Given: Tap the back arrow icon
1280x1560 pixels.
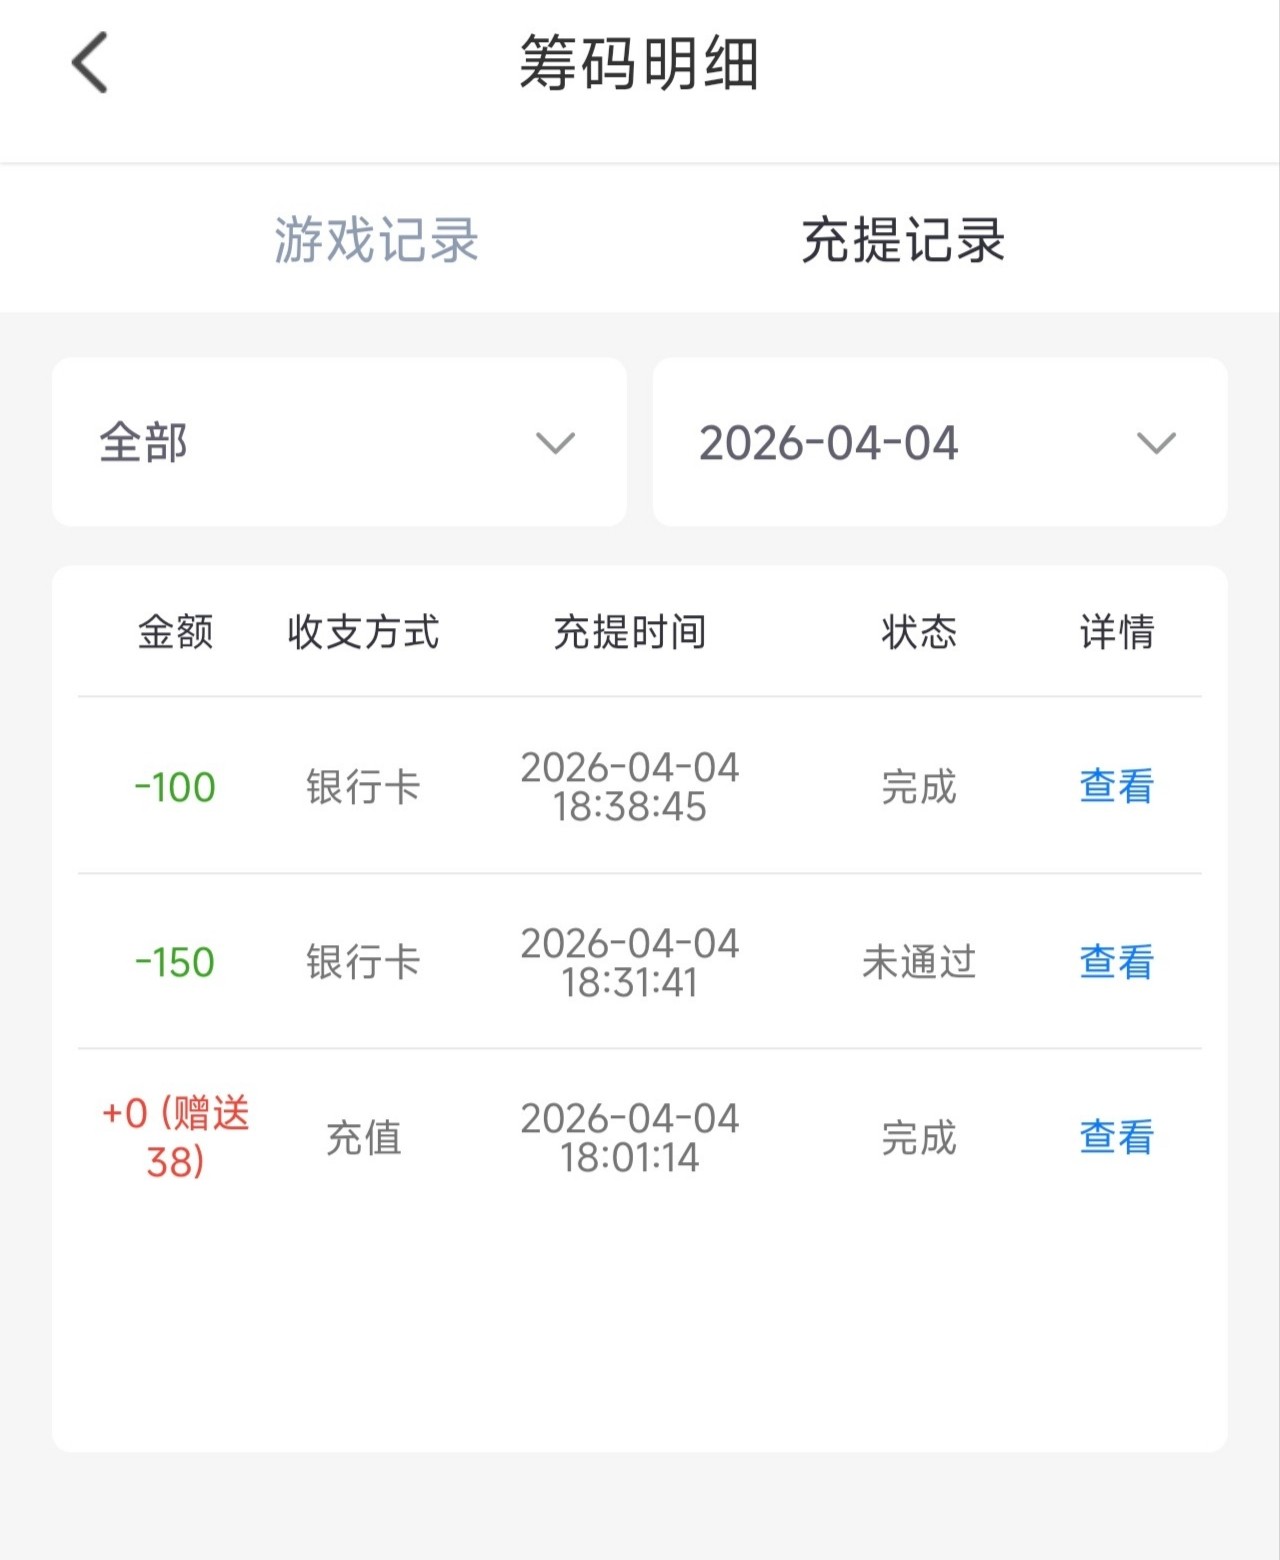Looking at the screenshot, I should (90, 63).
